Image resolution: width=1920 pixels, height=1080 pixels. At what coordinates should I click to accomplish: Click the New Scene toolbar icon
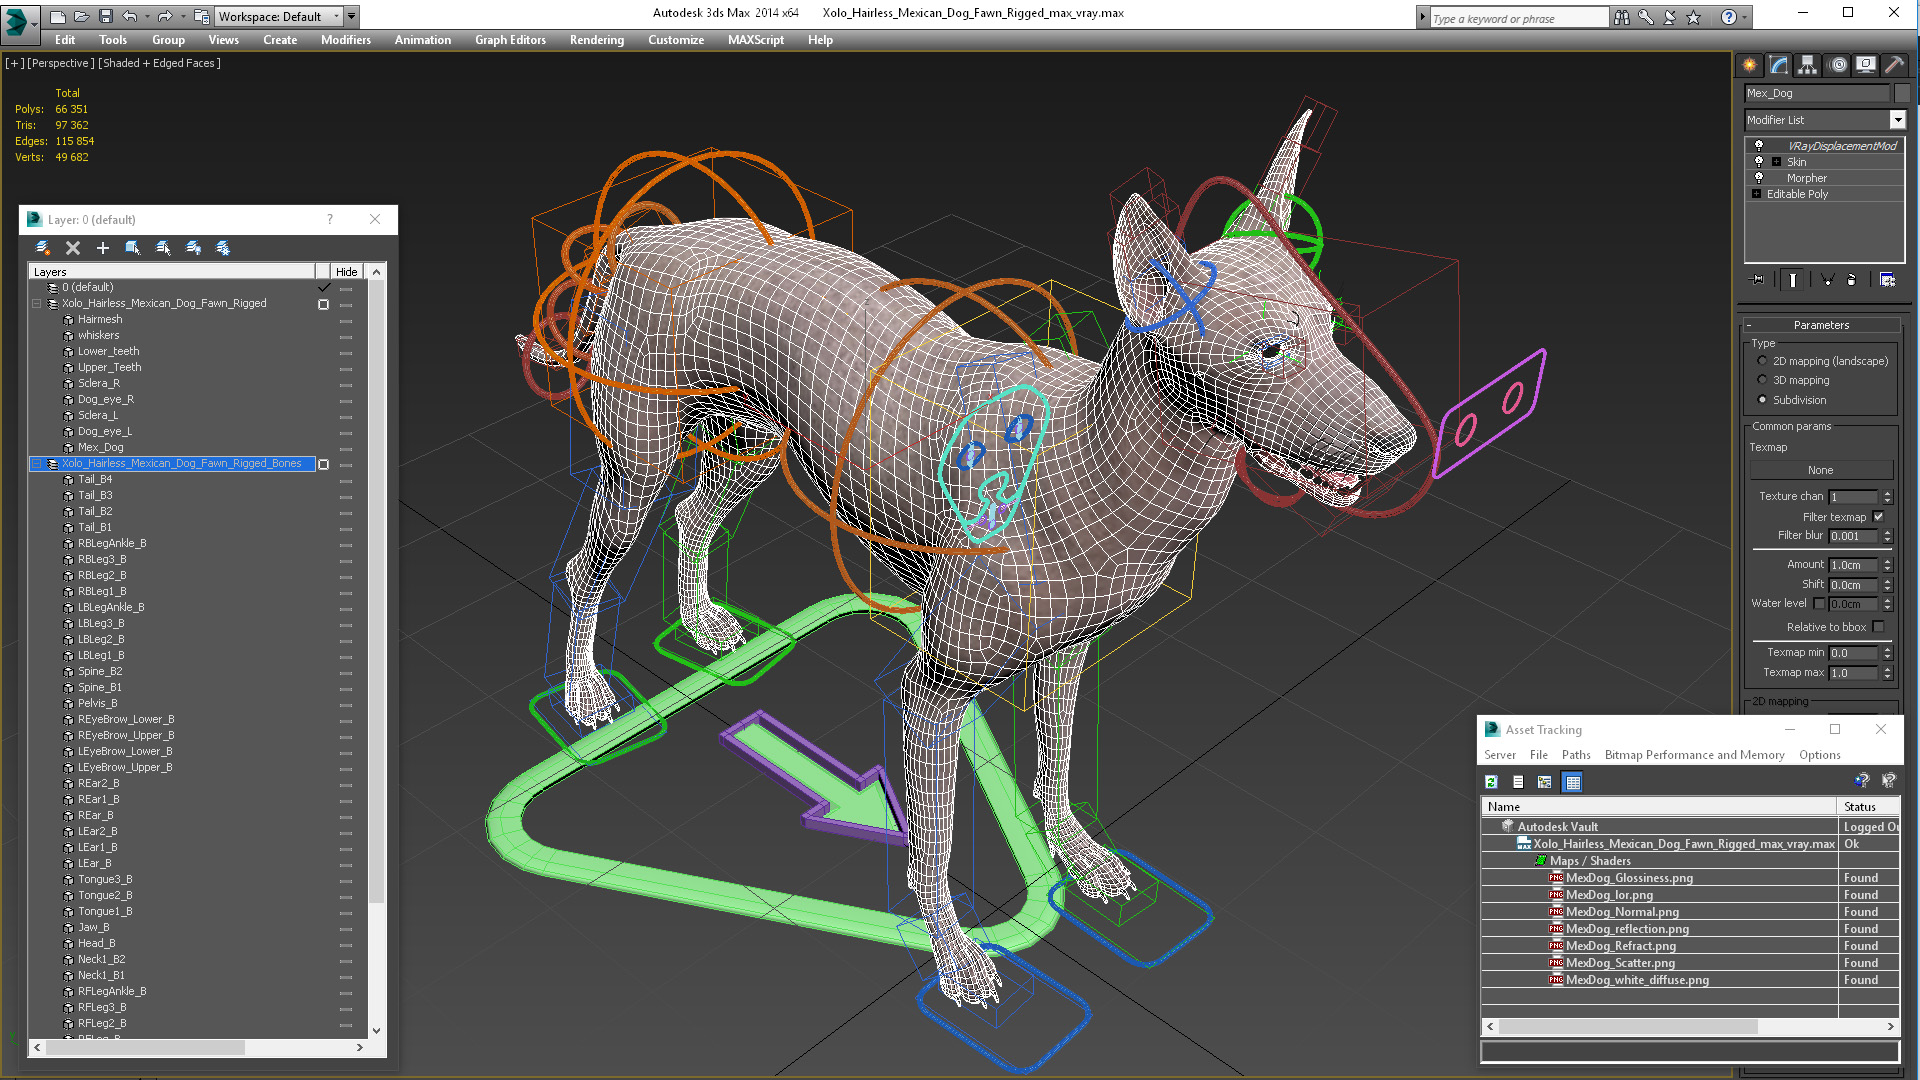[x=58, y=16]
